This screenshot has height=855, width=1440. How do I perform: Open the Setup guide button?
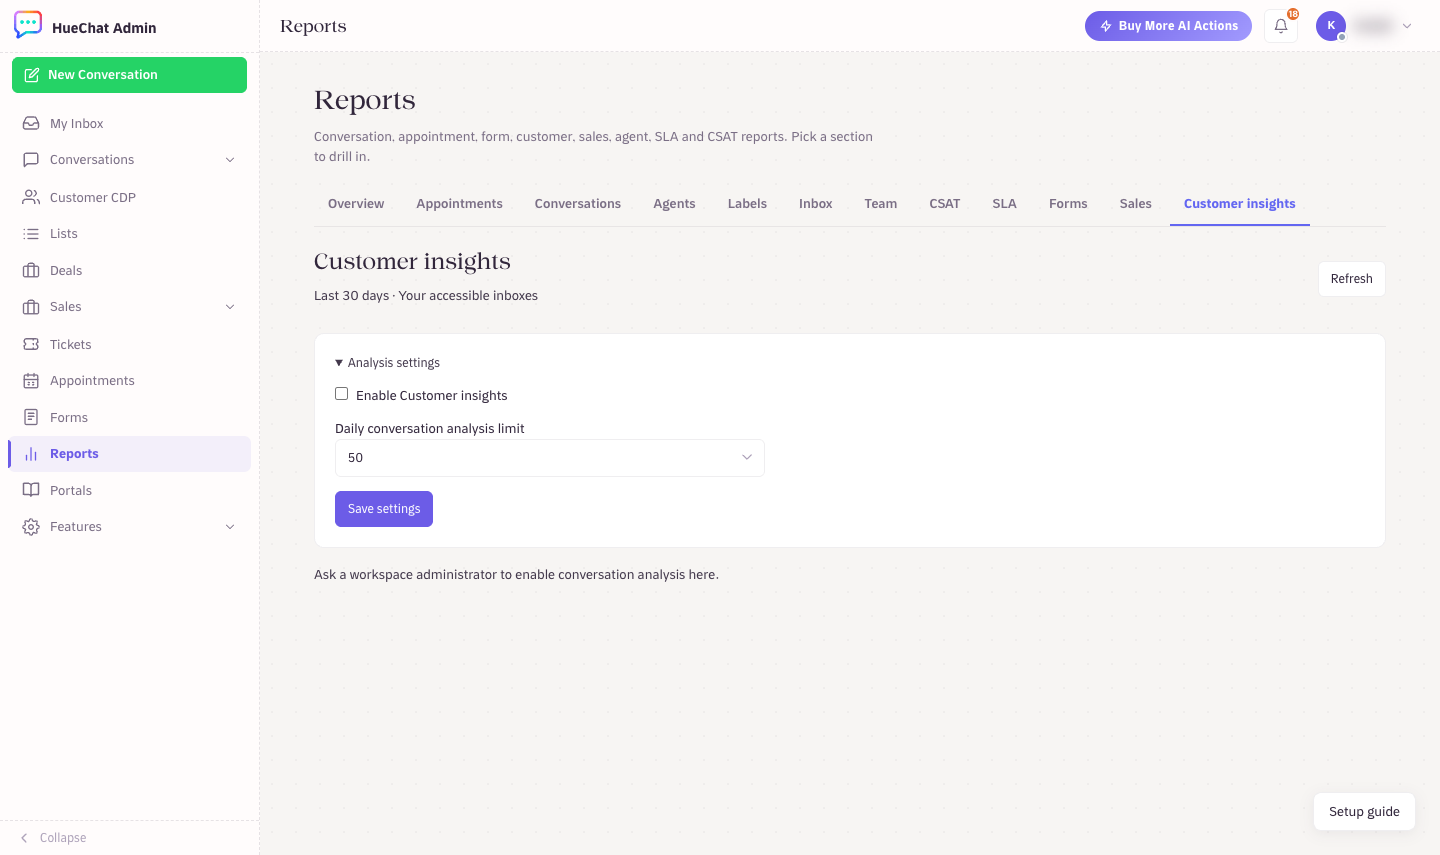(x=1364, y=812)
